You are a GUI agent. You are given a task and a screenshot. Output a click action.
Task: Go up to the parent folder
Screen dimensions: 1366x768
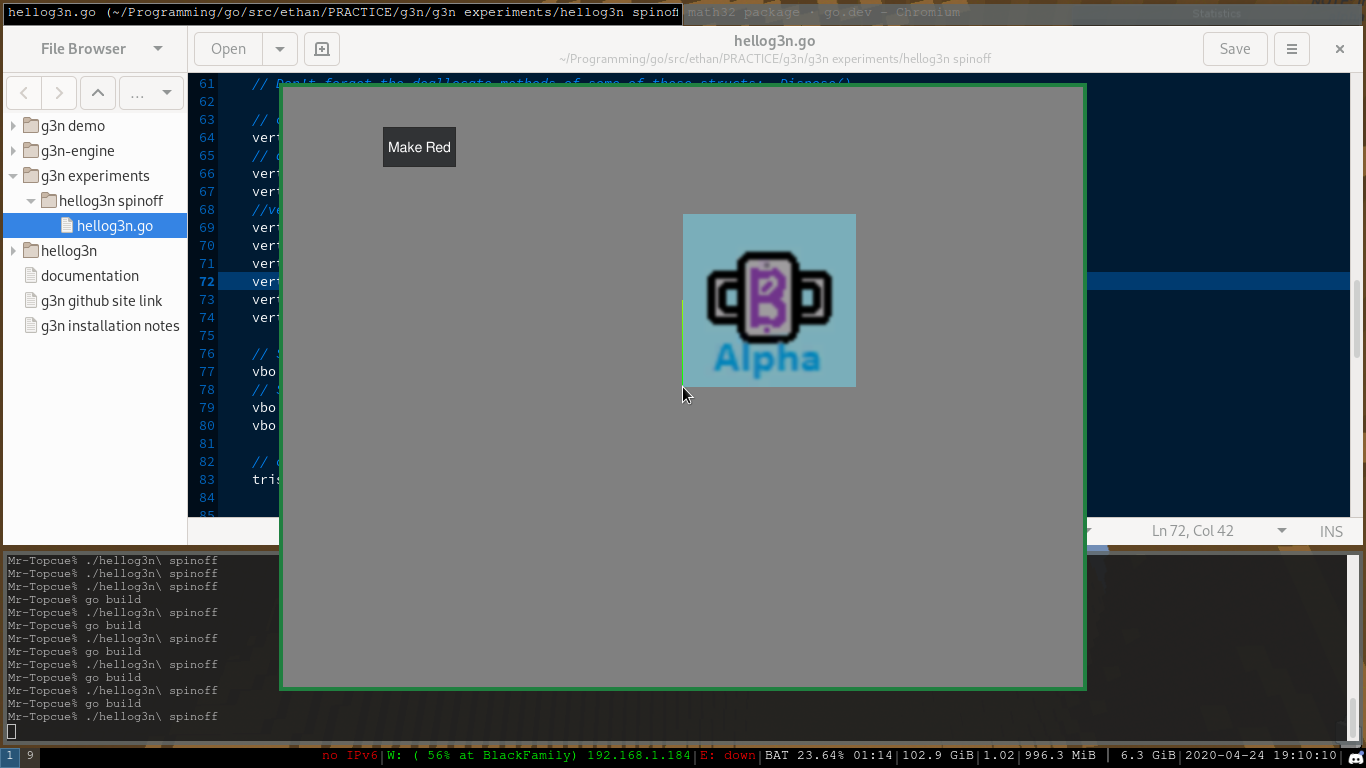tap(97, 93)
